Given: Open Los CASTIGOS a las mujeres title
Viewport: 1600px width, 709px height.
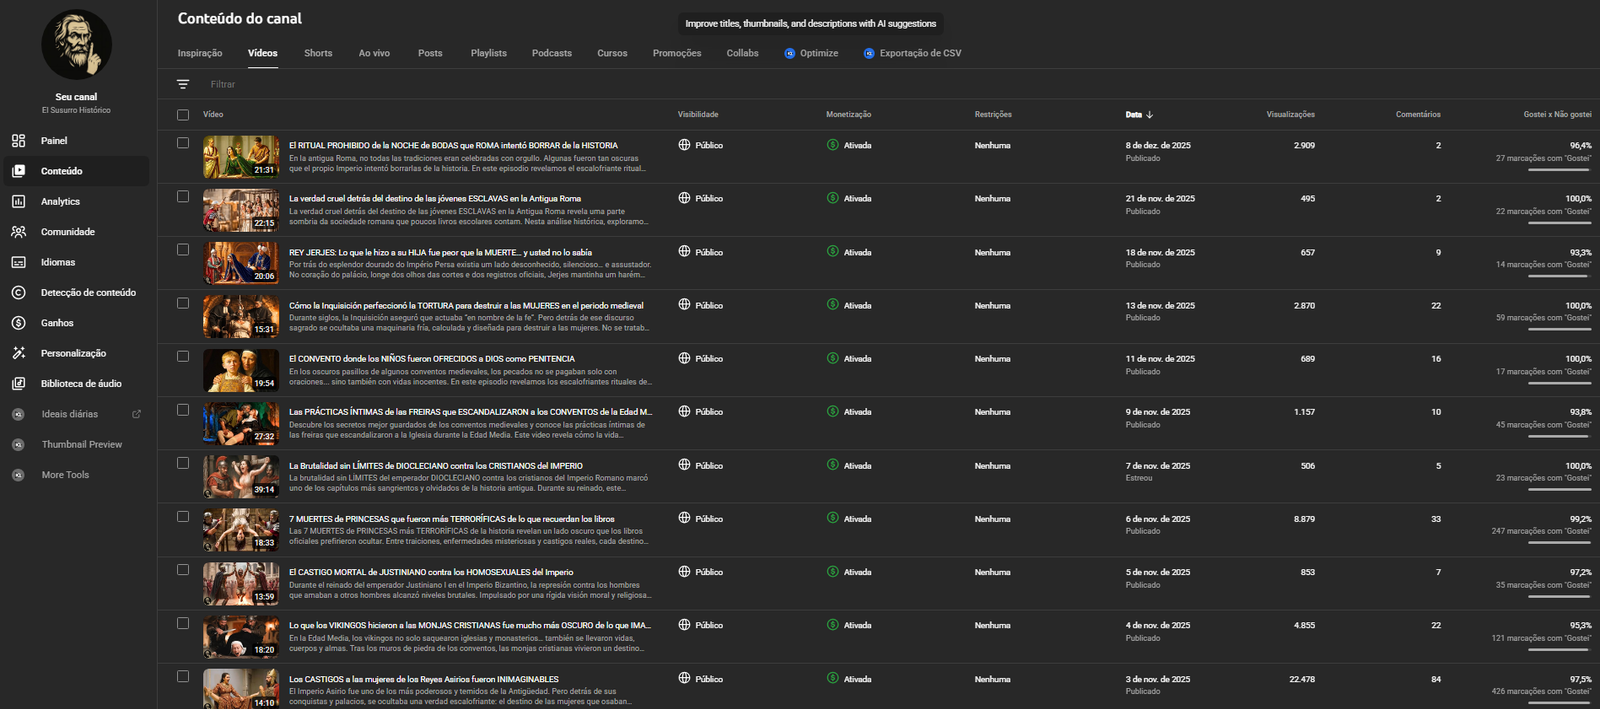Looking at the screenshot, I should (x=424, y=680).
